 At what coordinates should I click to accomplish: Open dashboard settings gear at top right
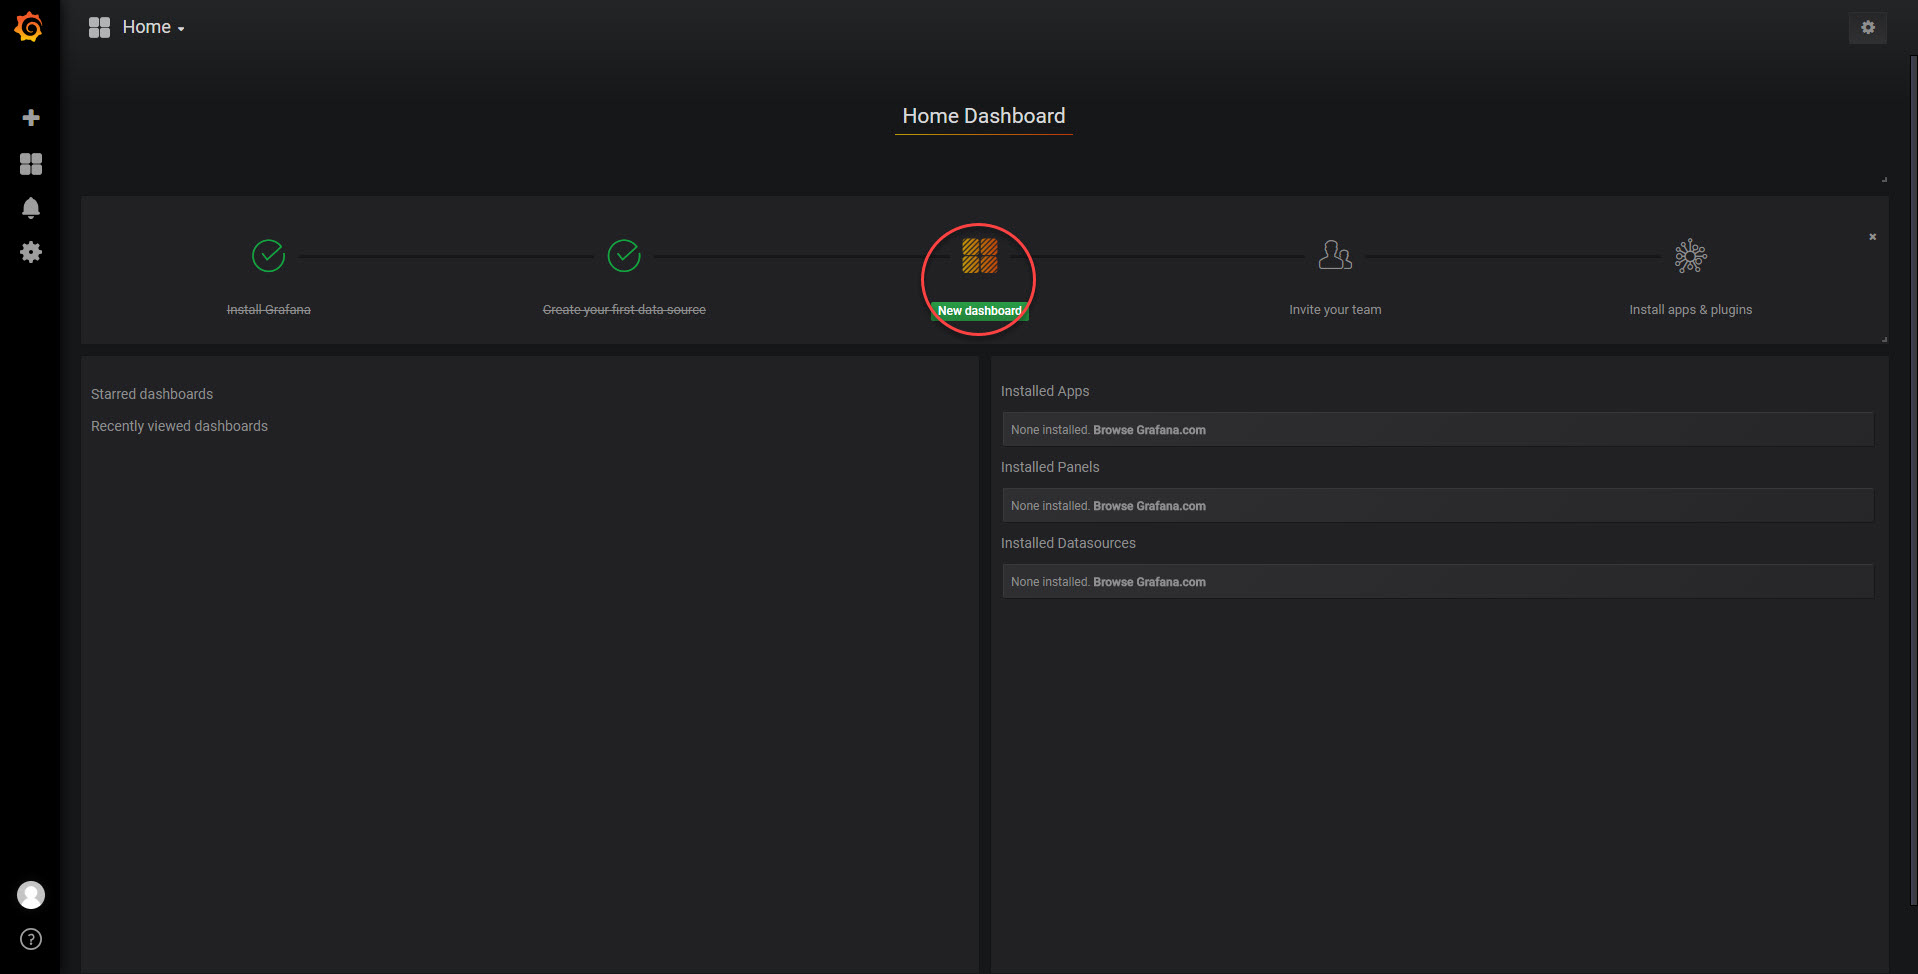pos(1867,28)
